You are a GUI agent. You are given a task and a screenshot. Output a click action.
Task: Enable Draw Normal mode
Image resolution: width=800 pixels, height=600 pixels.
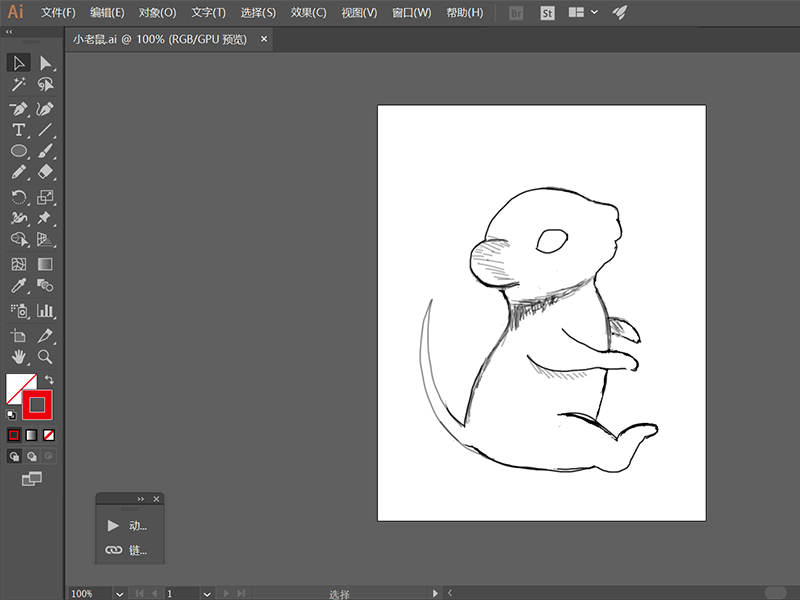tap(14, 456)
